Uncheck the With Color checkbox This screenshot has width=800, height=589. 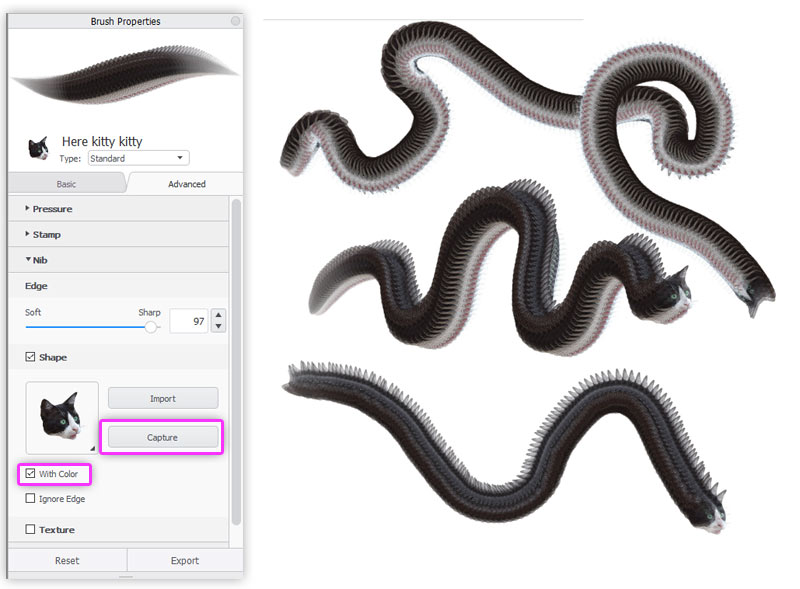click(30, 474)
